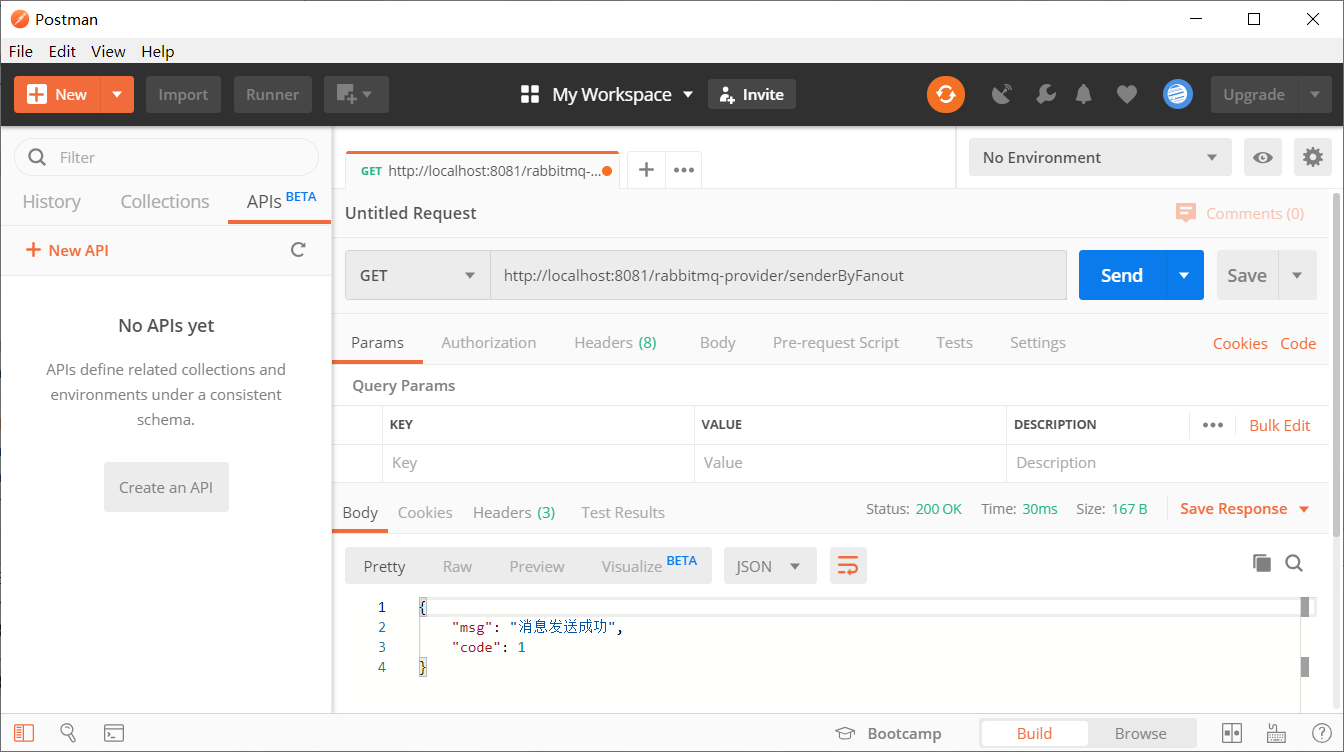Toggle line wrap in response

[848, 566]
